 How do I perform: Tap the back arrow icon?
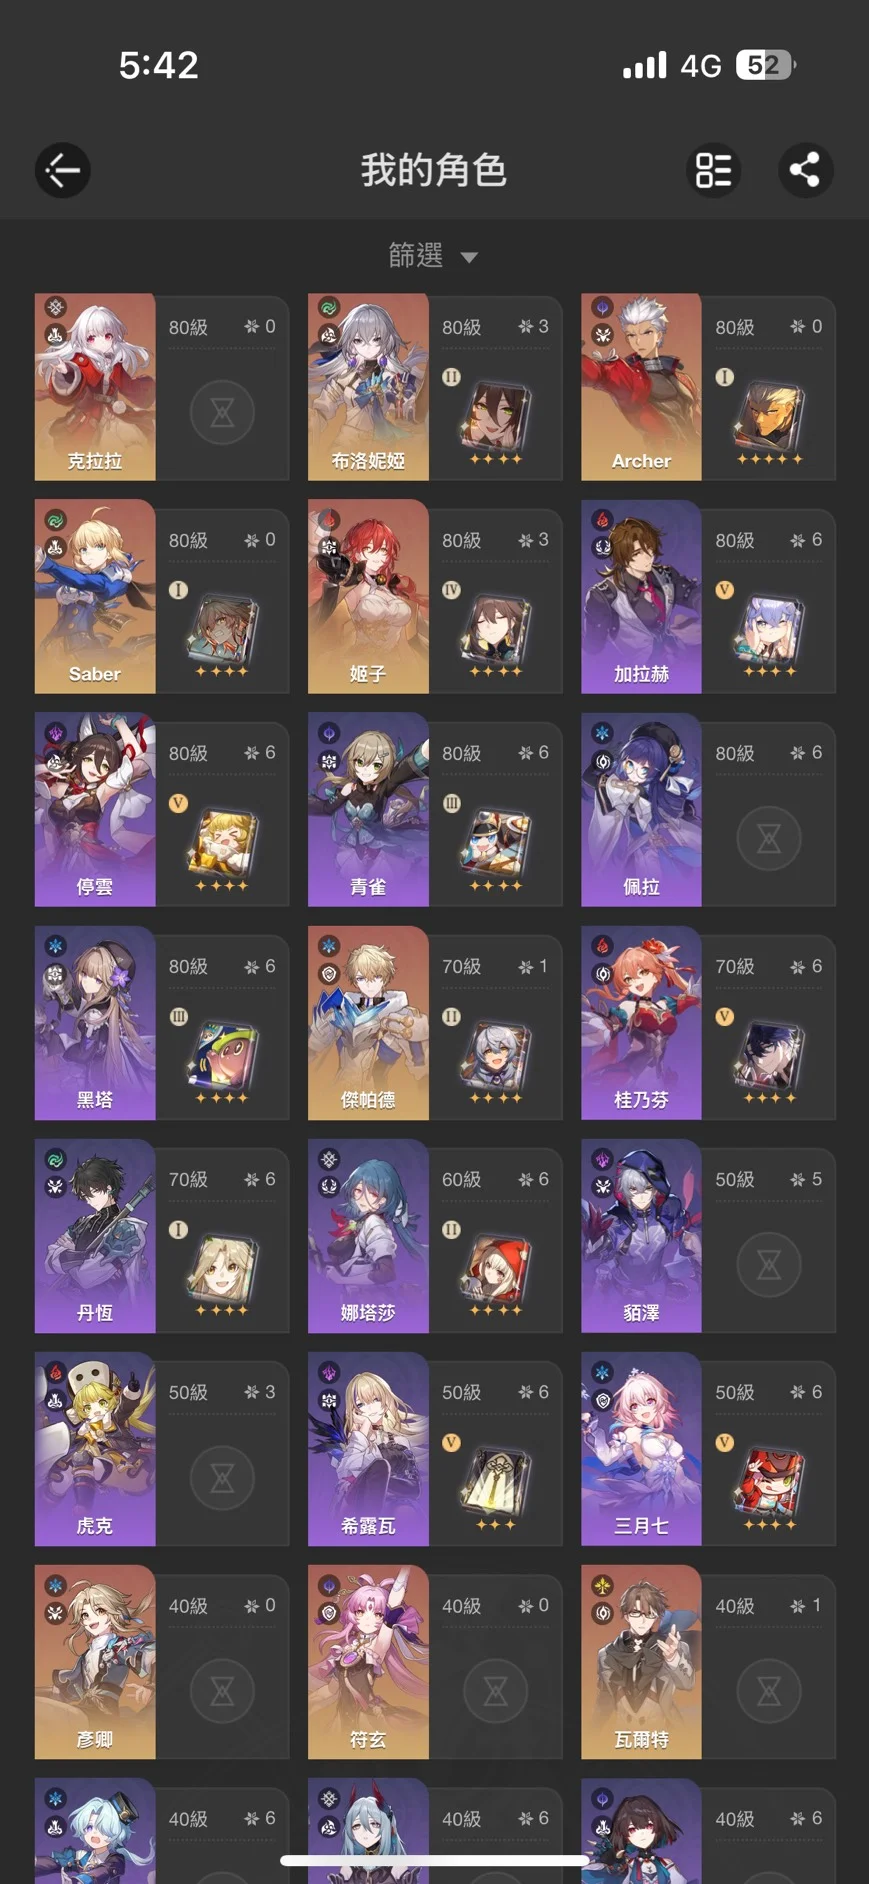click(x=62, y=170)
